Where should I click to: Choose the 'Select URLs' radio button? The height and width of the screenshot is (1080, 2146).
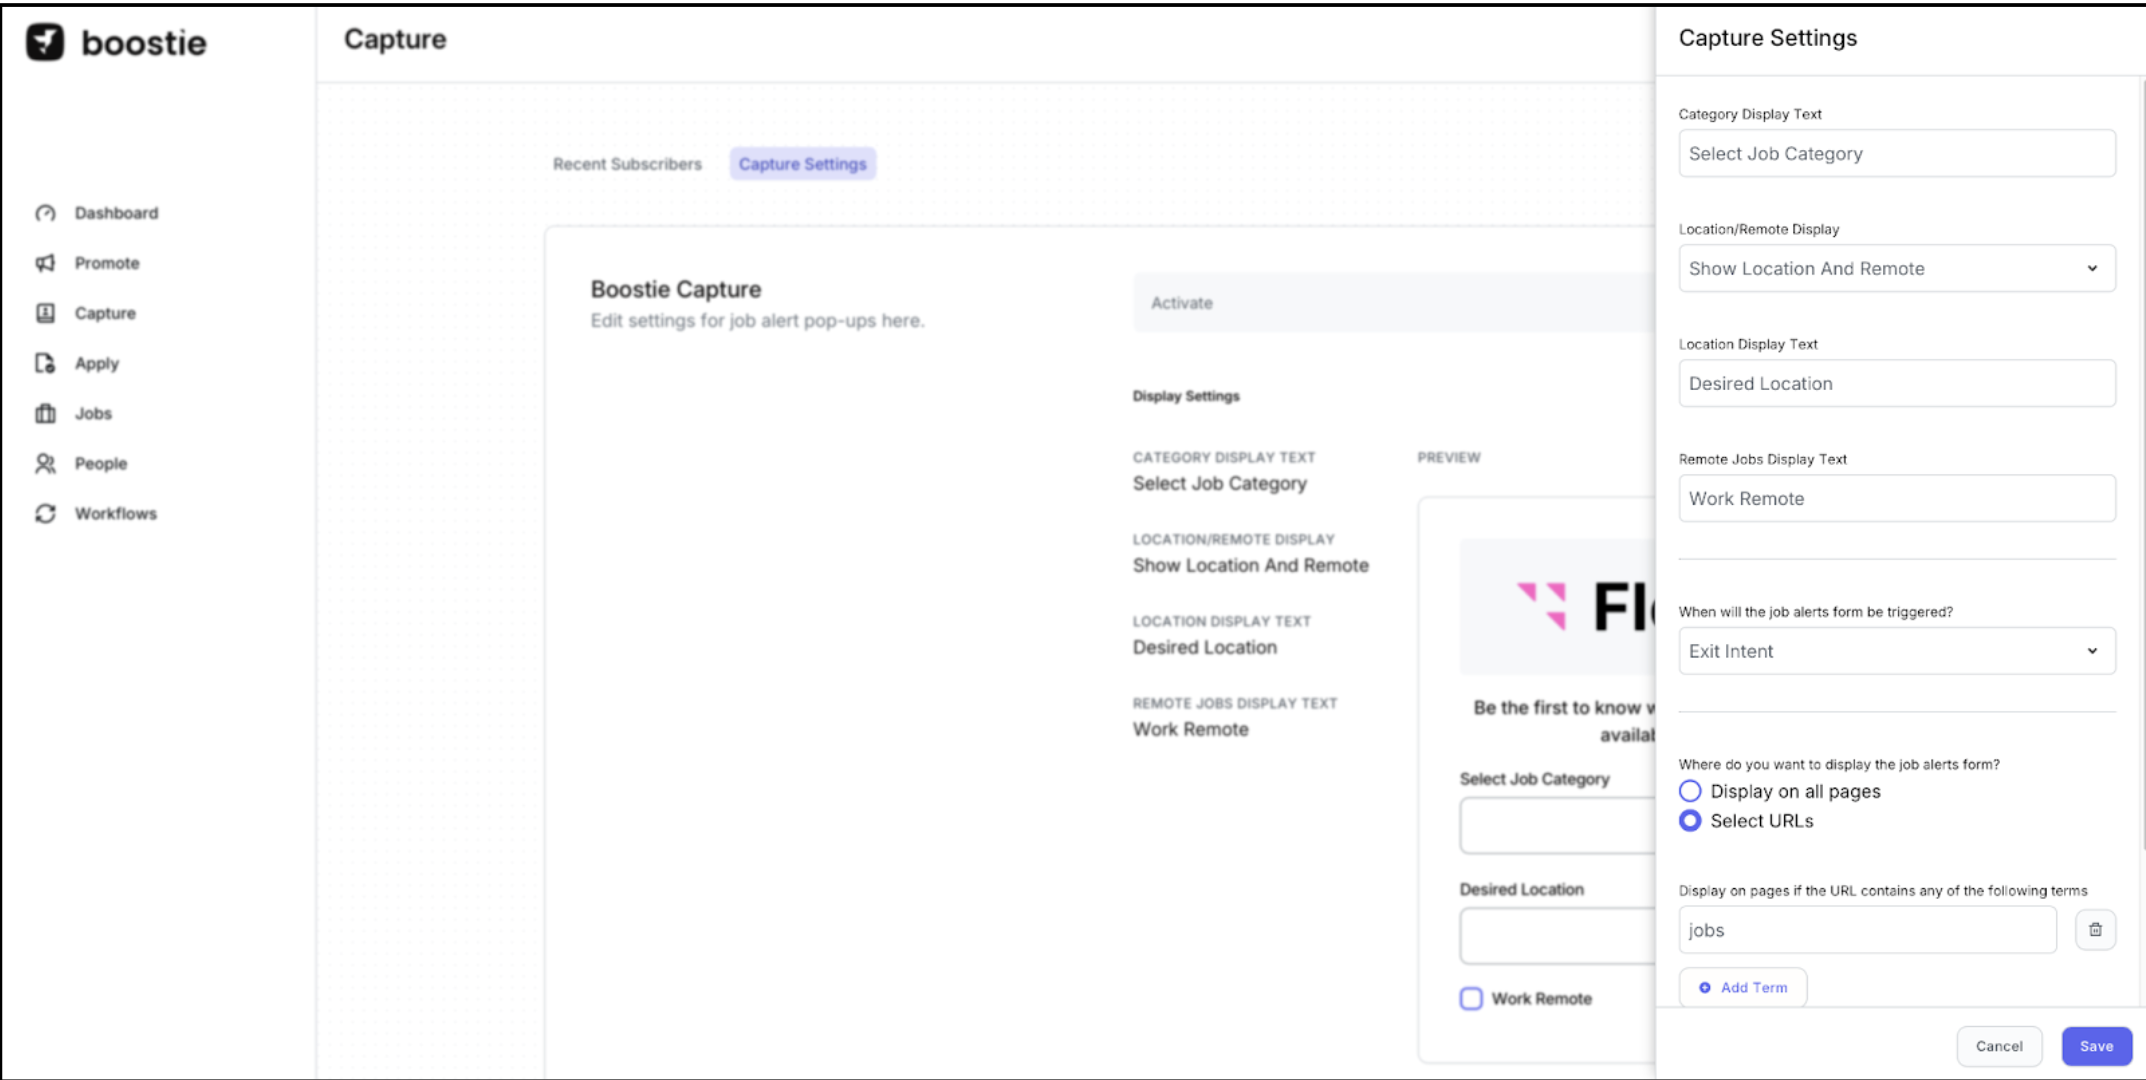[x=1690, y=821]
